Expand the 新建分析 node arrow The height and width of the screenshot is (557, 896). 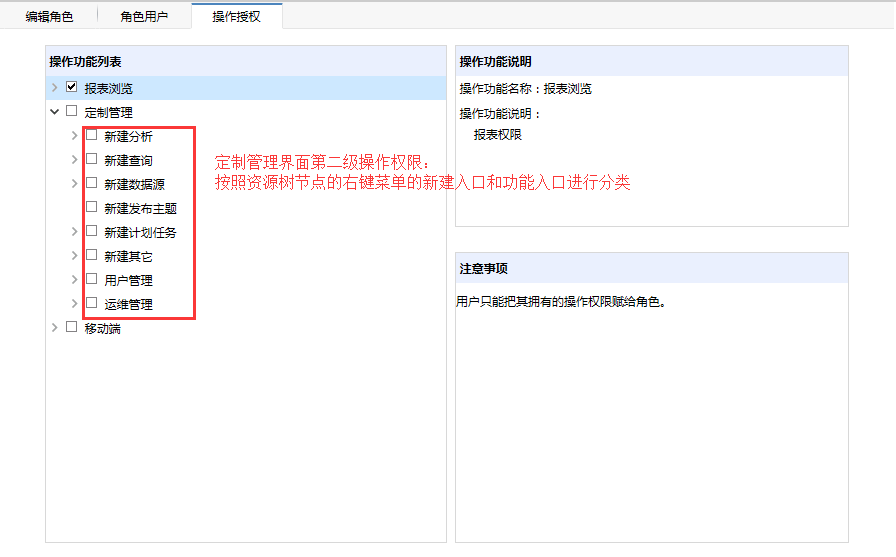[x=74, y=135]
